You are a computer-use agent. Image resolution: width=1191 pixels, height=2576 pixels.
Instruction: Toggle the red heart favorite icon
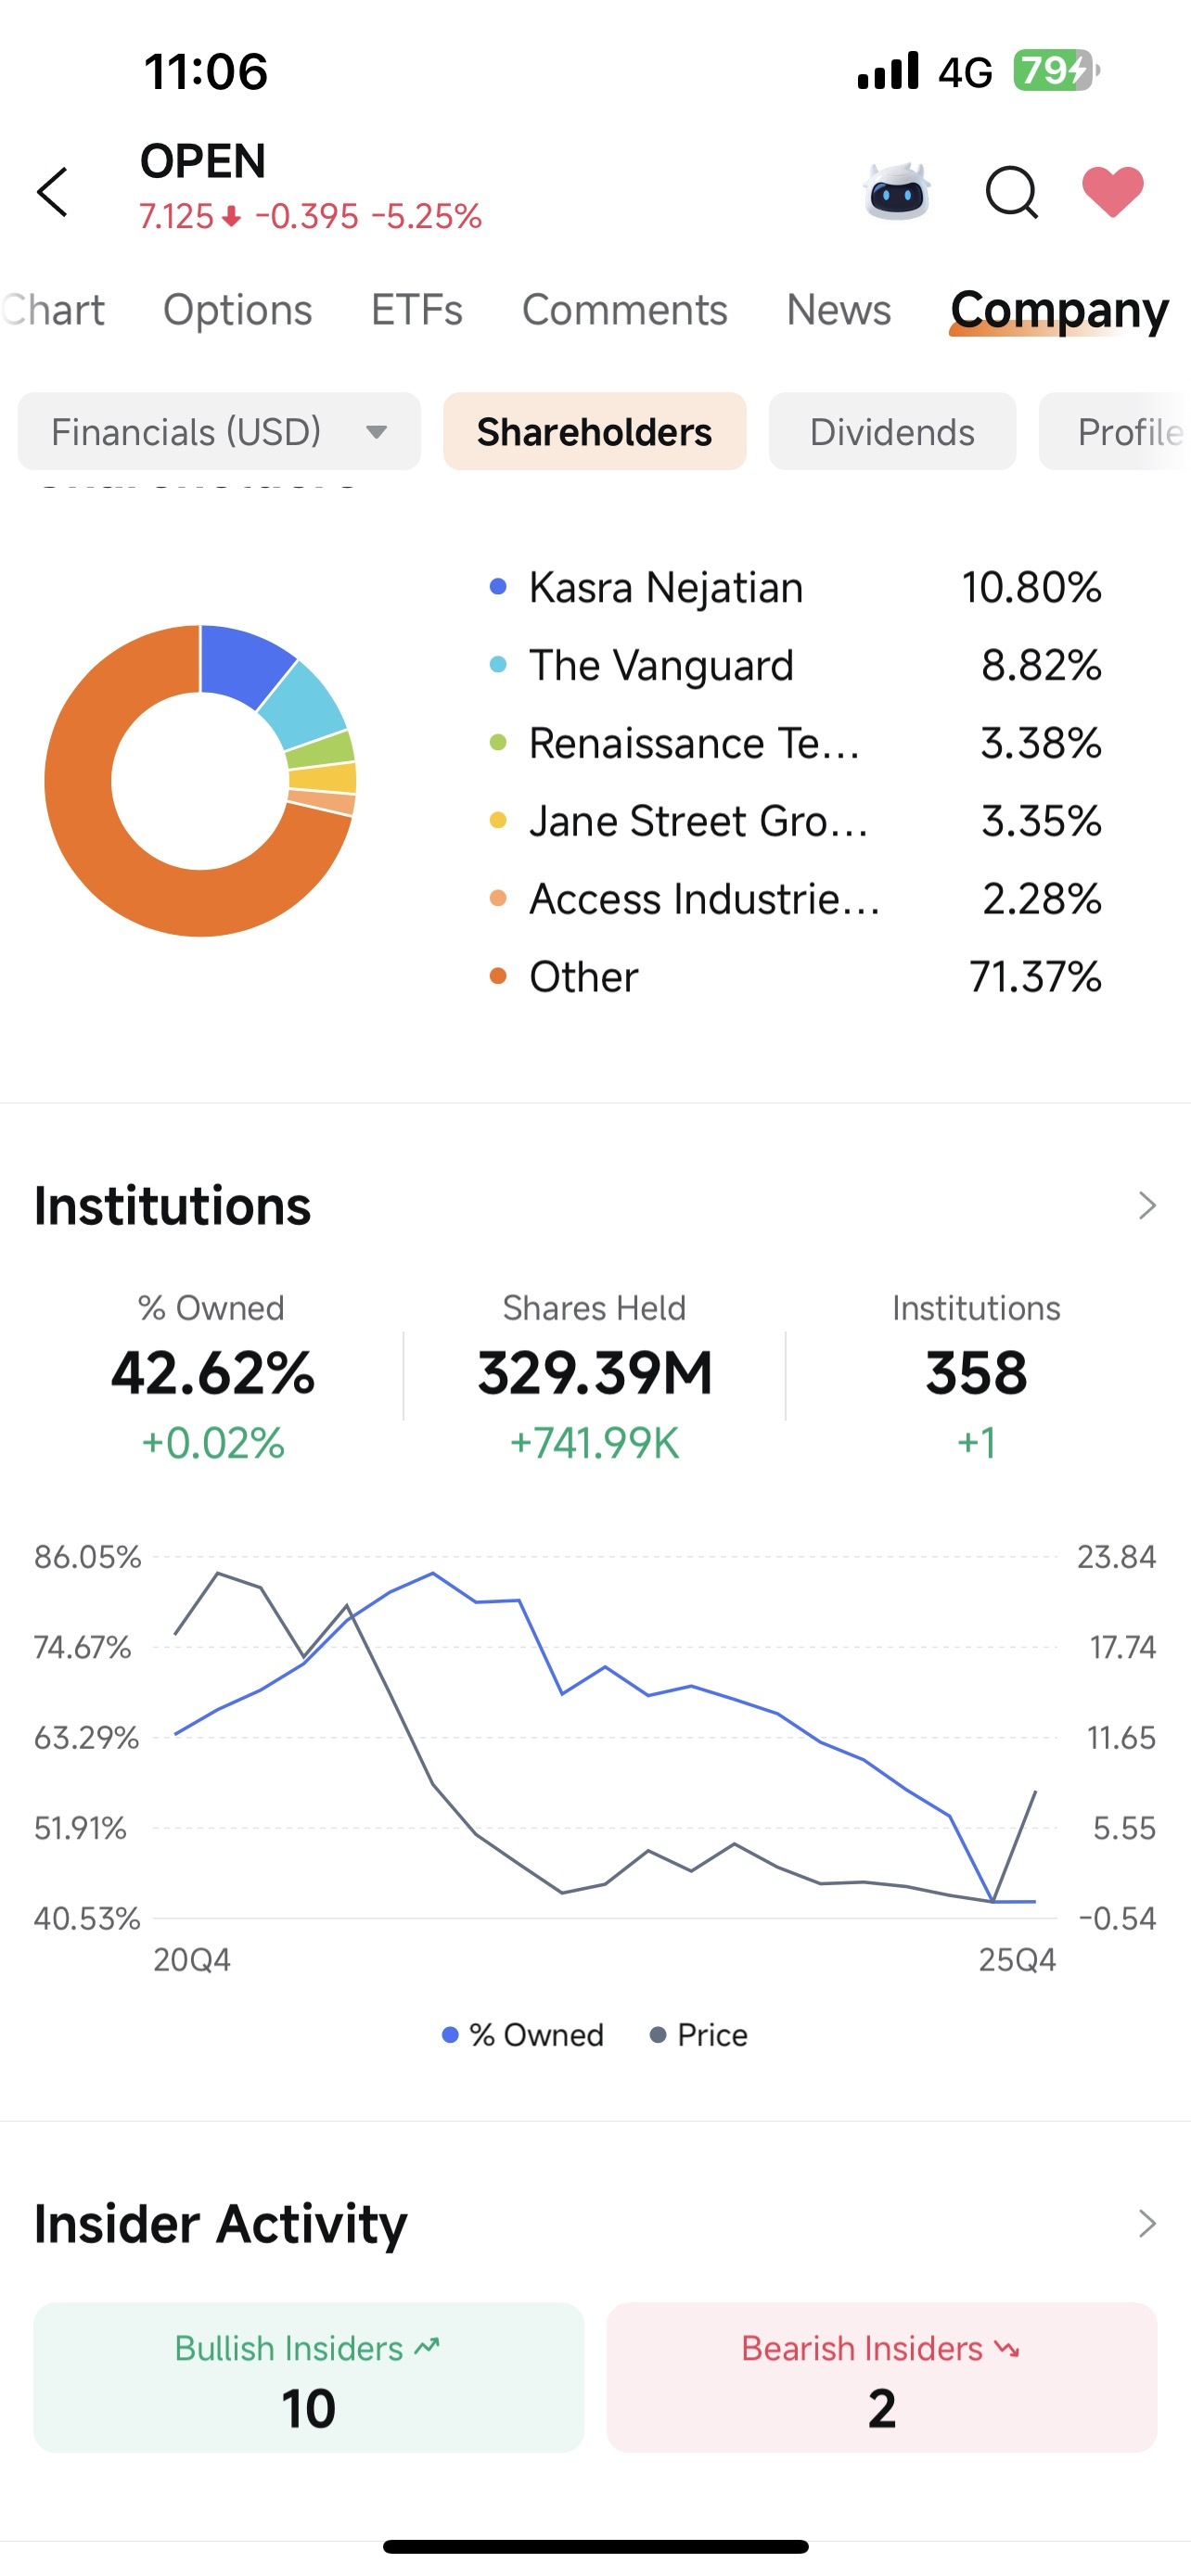(1112, 190)
